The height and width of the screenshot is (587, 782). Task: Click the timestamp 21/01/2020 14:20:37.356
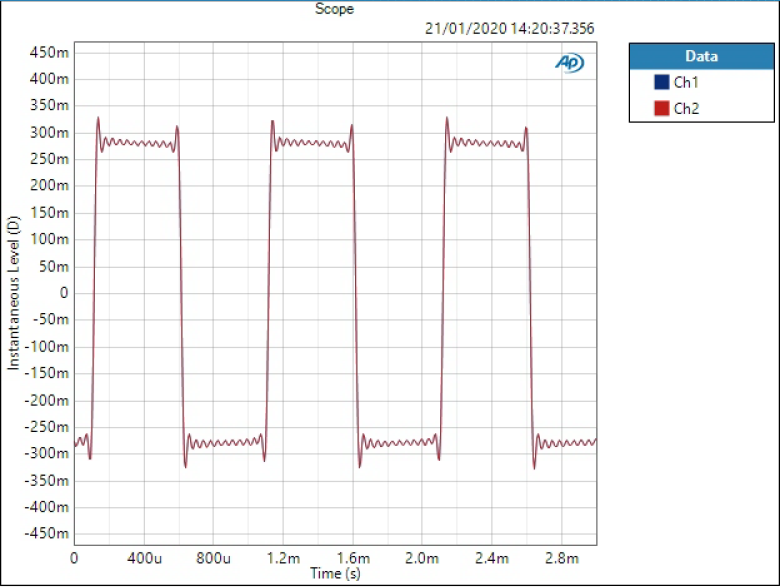(509, 28)
